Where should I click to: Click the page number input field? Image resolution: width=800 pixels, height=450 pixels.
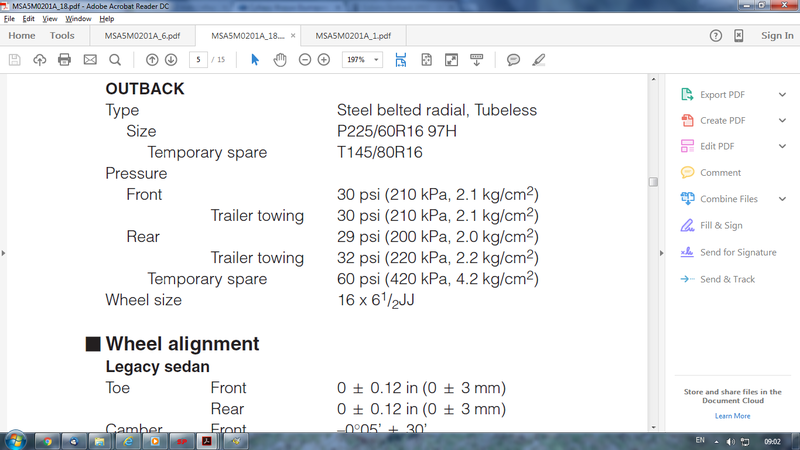pyautogui.click(x=198, y=60)
